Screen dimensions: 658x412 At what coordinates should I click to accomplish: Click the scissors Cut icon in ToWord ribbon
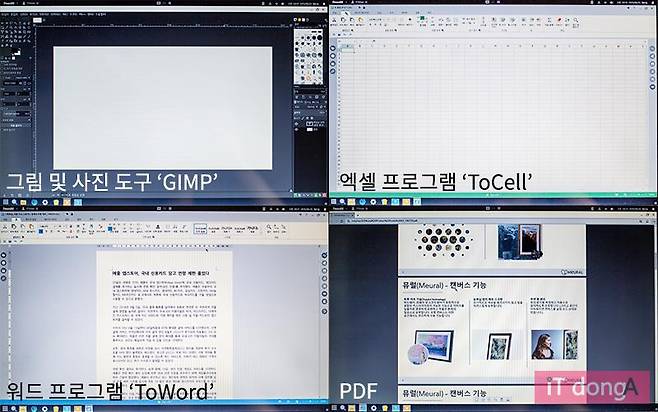[x=5, y=227]
